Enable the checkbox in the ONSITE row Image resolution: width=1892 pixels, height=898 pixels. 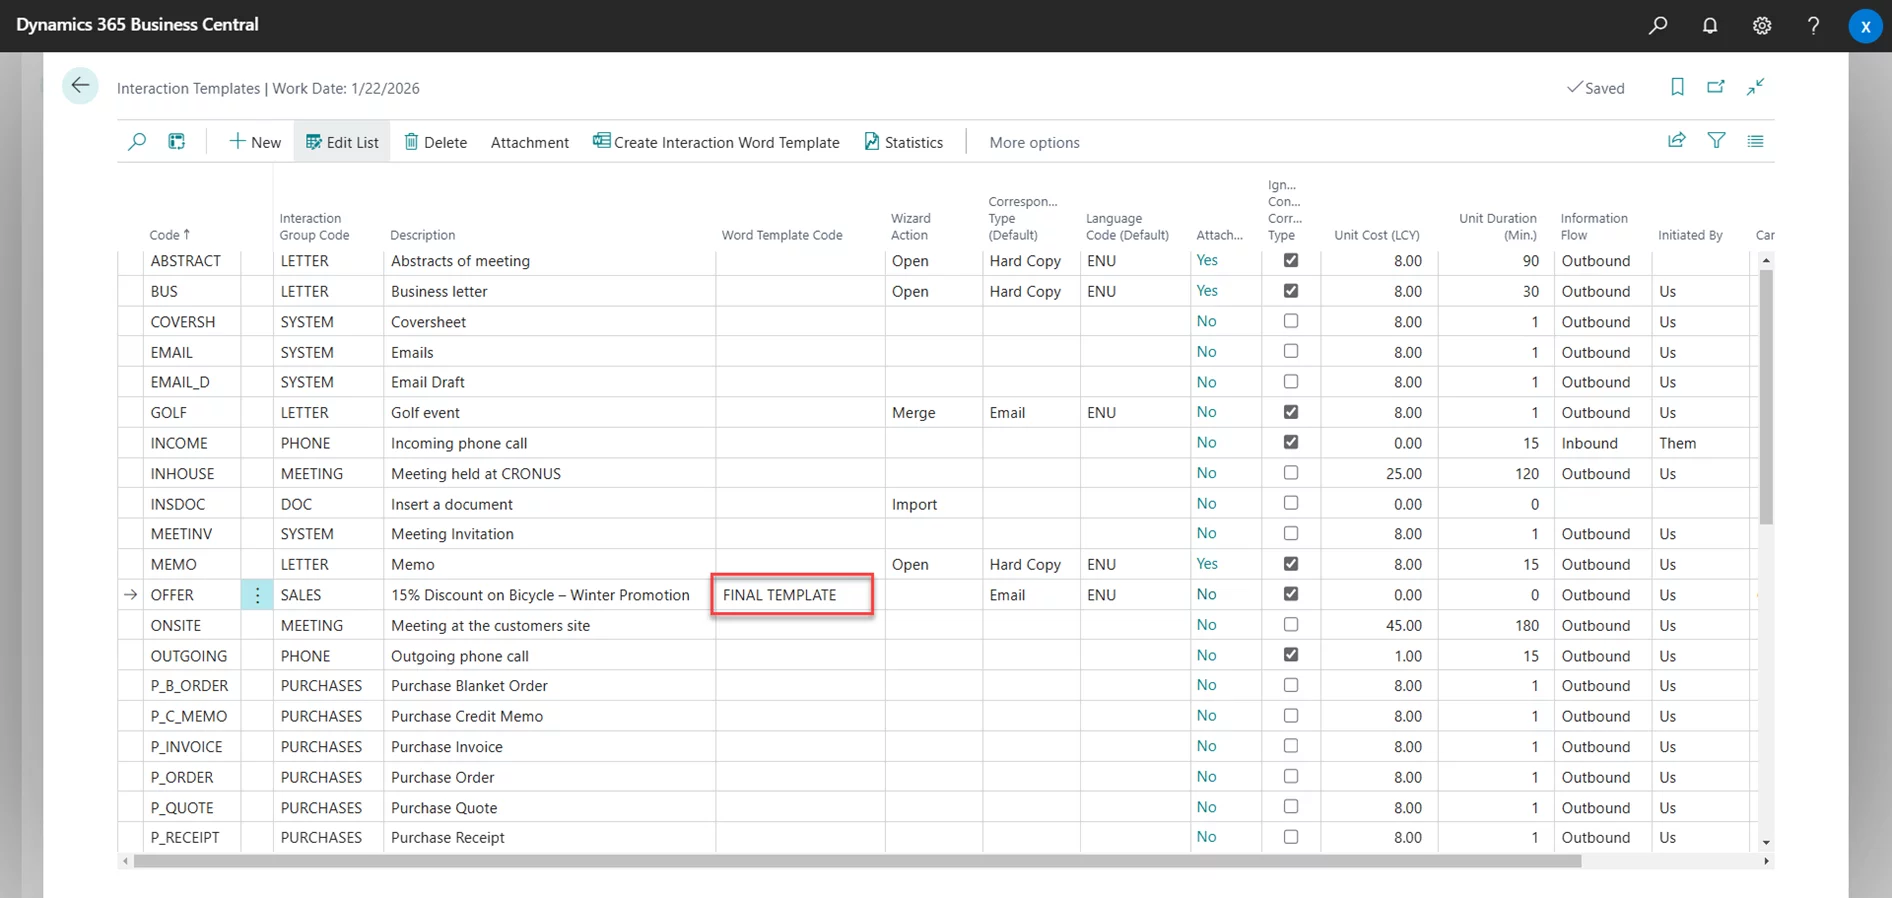1291,625
